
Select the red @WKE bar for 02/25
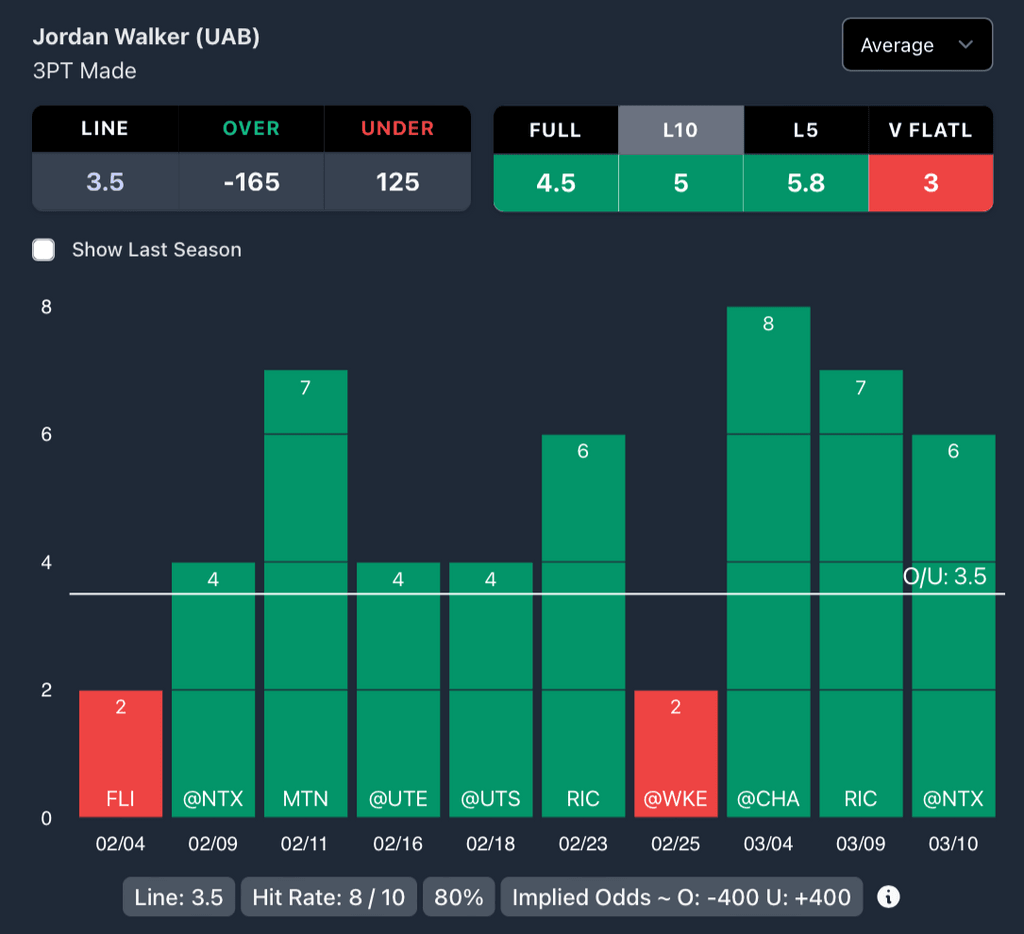point(676,753)
